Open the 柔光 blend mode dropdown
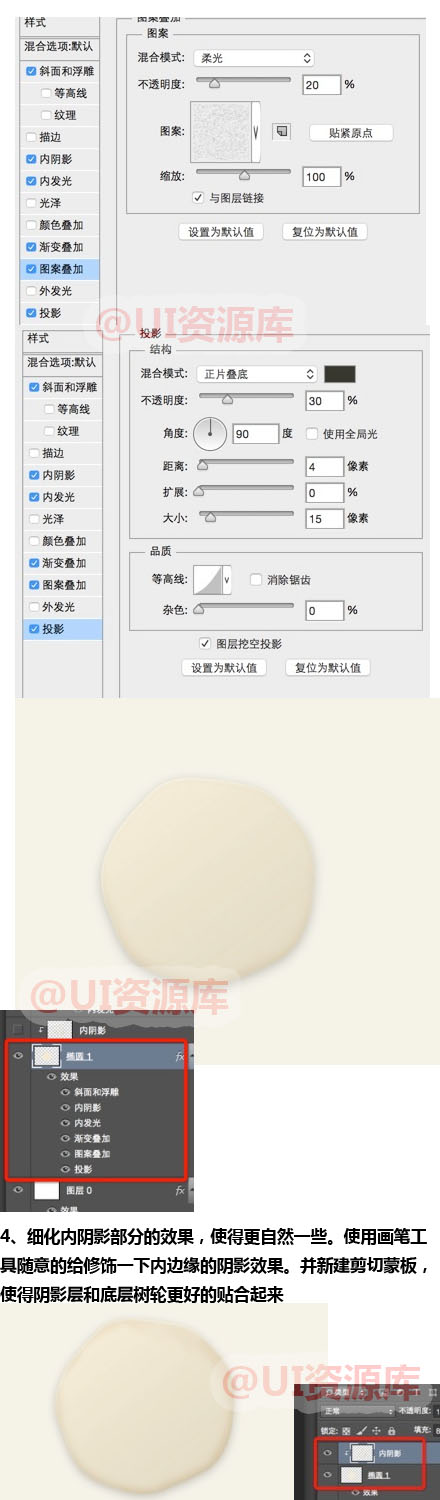 253,59
